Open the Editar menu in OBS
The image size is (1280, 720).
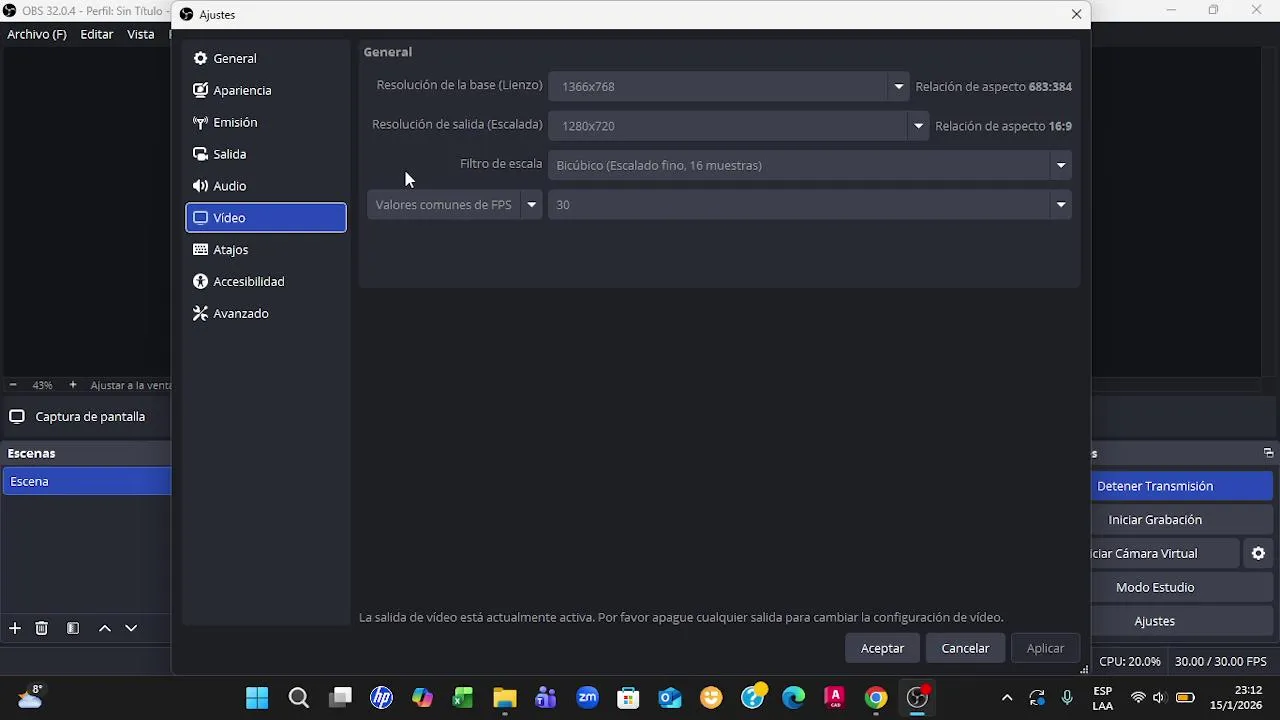click(97, 34)
